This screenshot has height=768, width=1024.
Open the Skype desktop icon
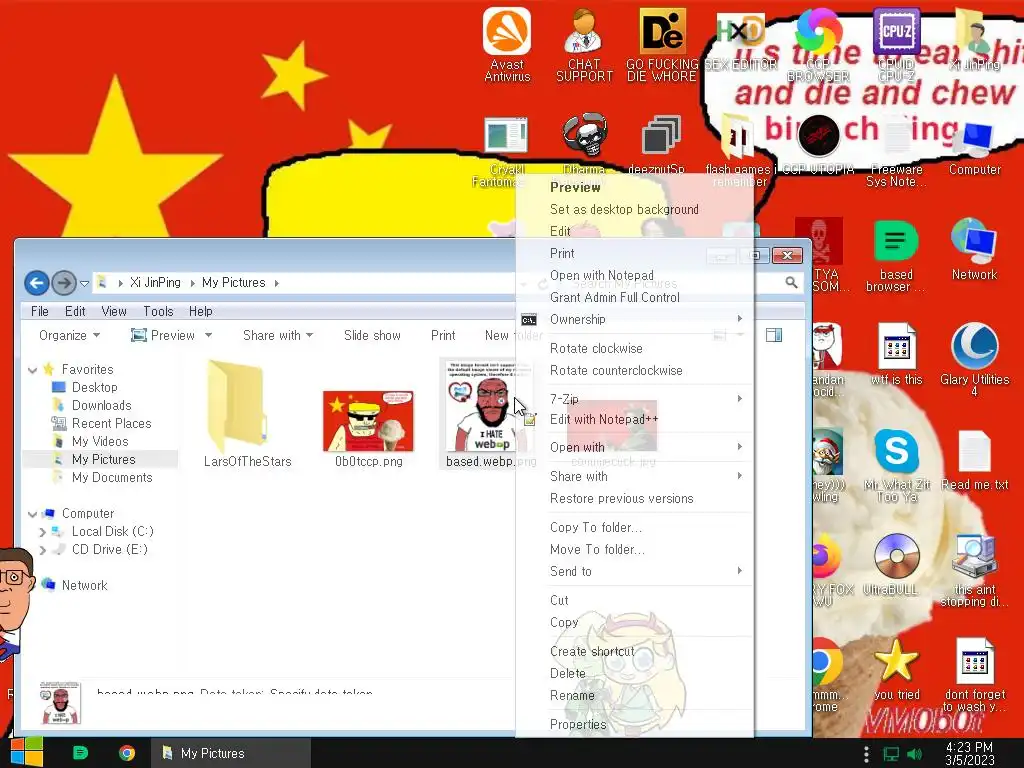click(896, 465)
